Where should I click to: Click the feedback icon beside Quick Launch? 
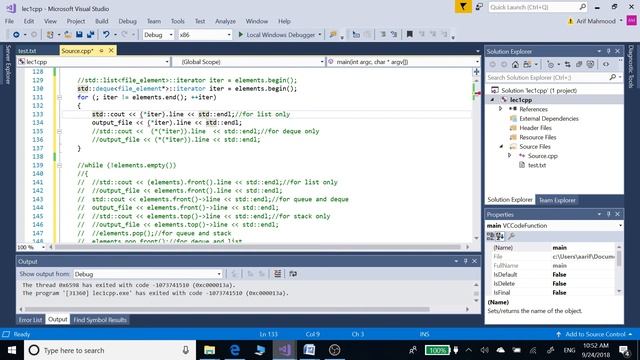[x=479, y=7]
